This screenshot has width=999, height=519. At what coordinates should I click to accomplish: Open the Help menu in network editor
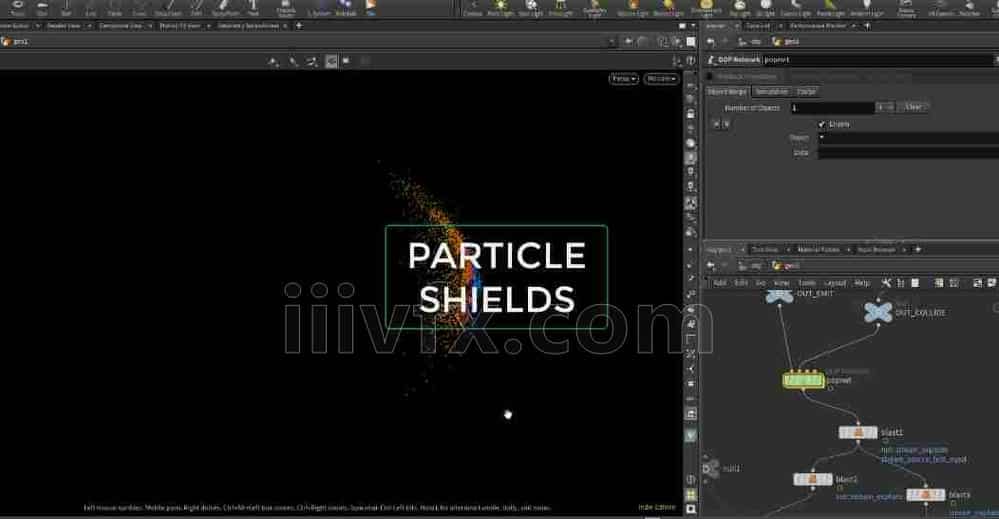pos(861,283)
